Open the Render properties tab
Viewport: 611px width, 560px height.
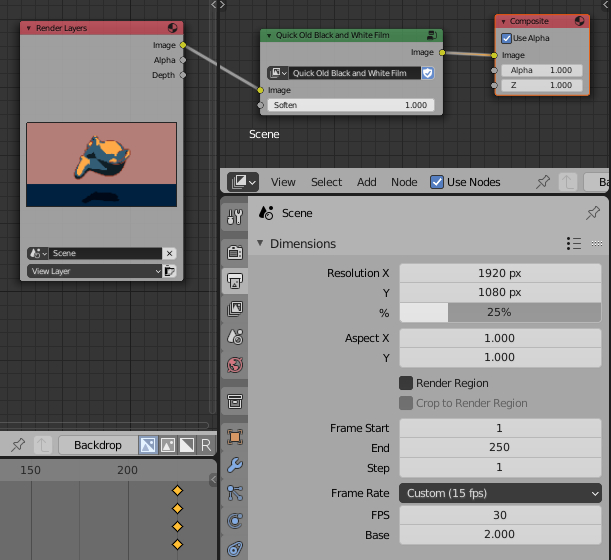tap(235, 252)
